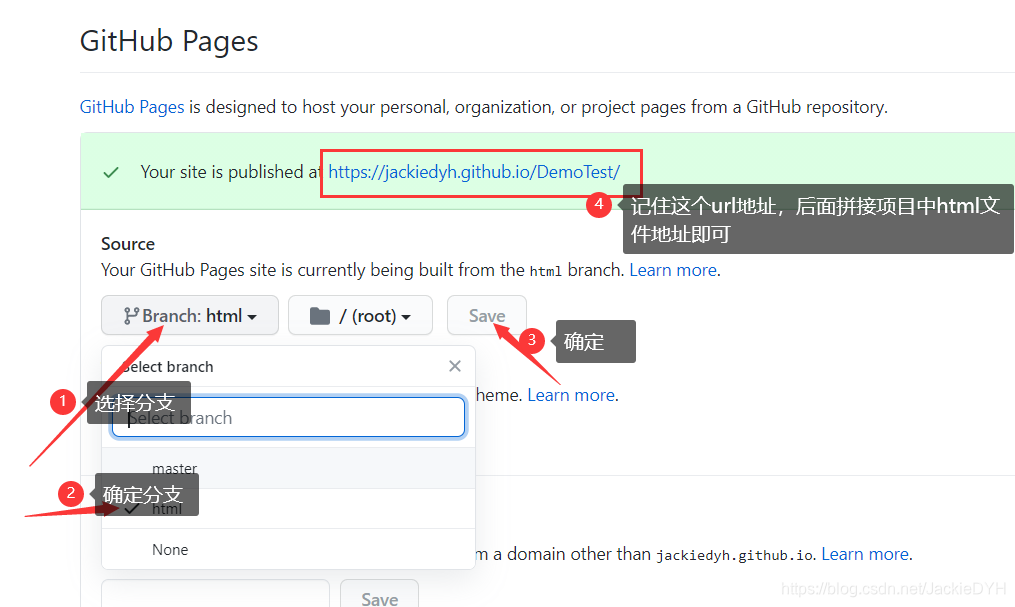The image size is (1015, 607).
Task: Expand the / (root) folder dropdown
Action: (360, 315)
